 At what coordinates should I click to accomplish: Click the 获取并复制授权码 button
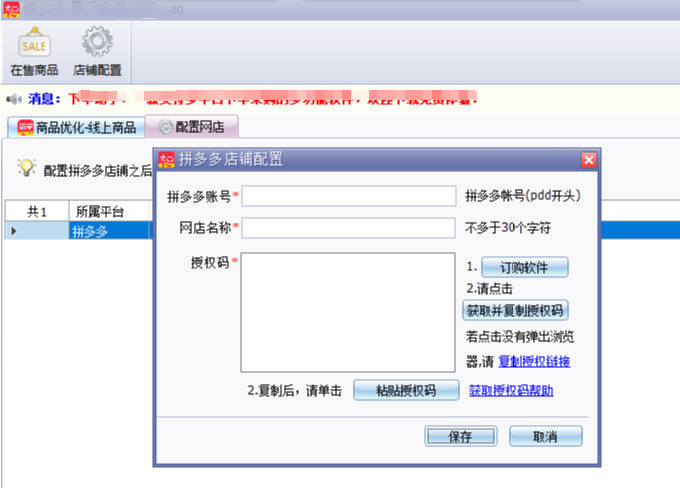click(516, 310)
